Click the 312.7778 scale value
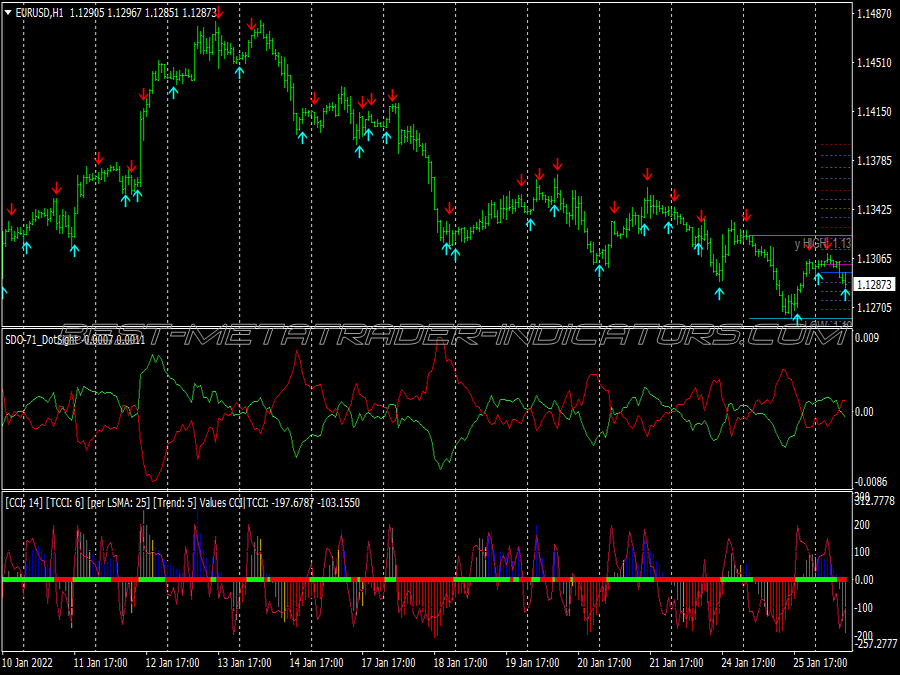Viewport: 900px width, 675px height. click(875, 501)
